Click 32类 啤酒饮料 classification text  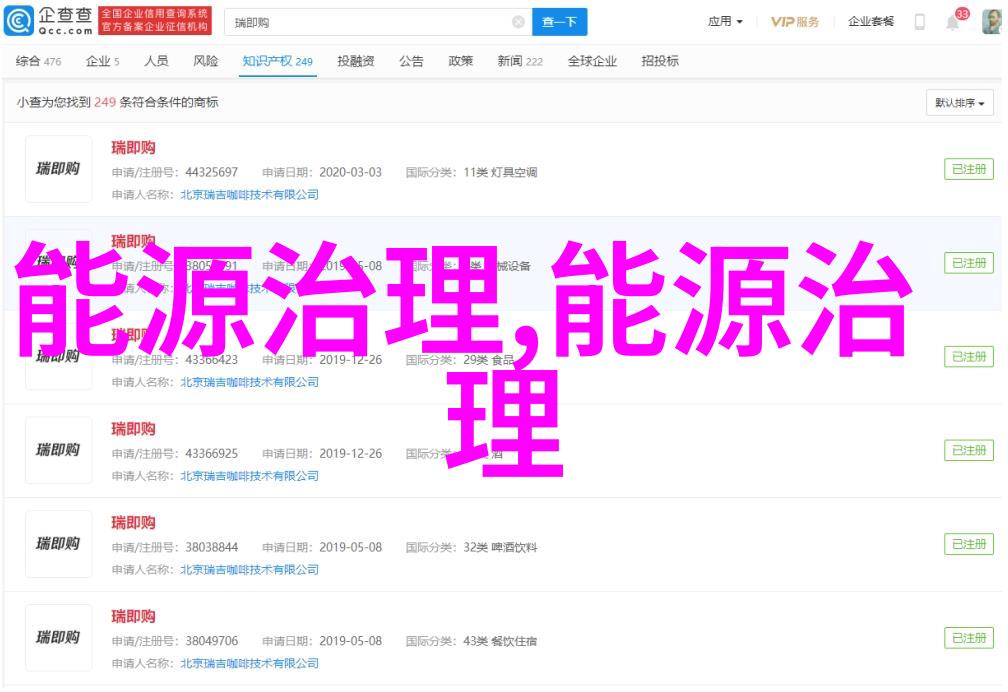pyautogui.click(x=500, y=548)
